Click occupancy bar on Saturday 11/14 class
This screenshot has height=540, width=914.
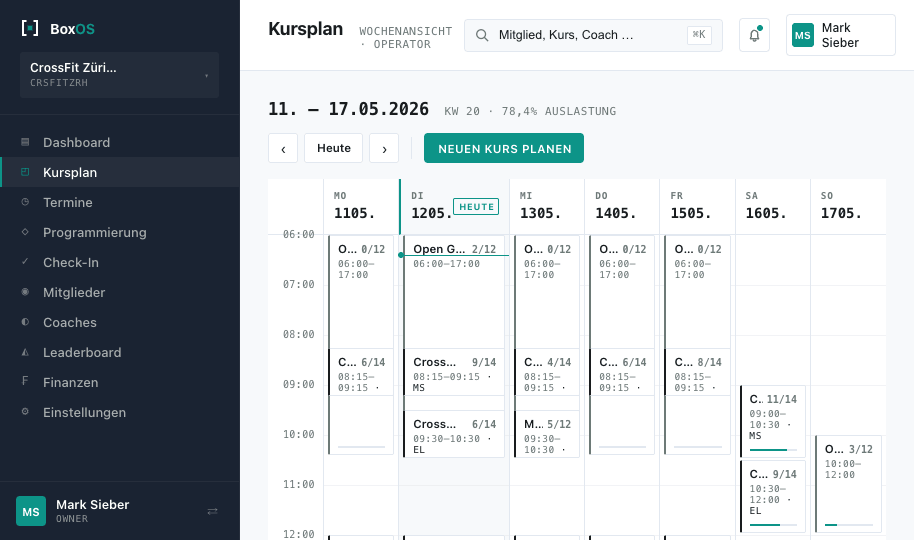click(774, 450)
